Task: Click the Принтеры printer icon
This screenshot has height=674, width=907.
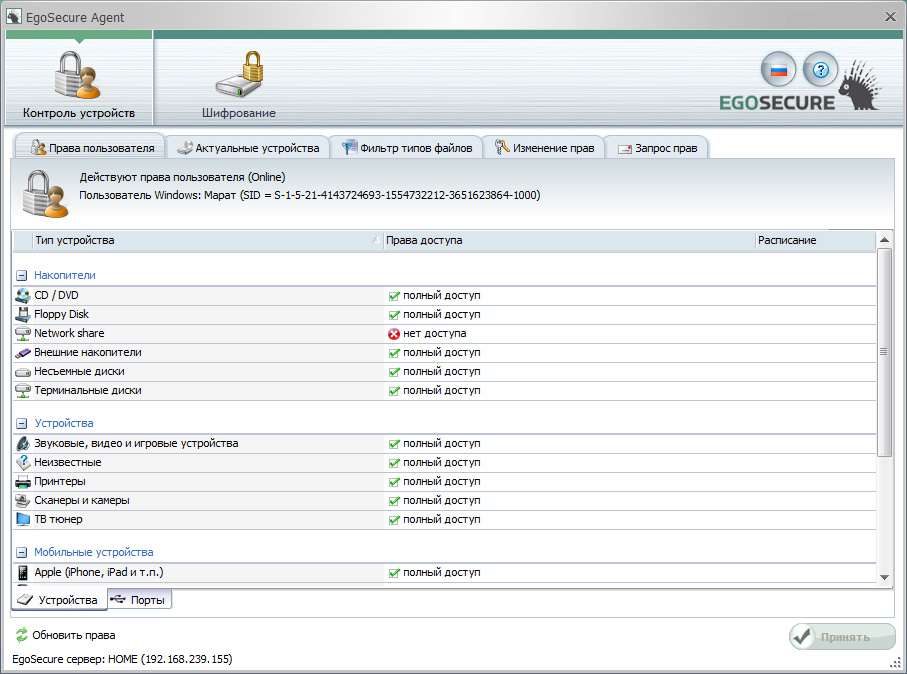Action: click(x=23, y=482)
